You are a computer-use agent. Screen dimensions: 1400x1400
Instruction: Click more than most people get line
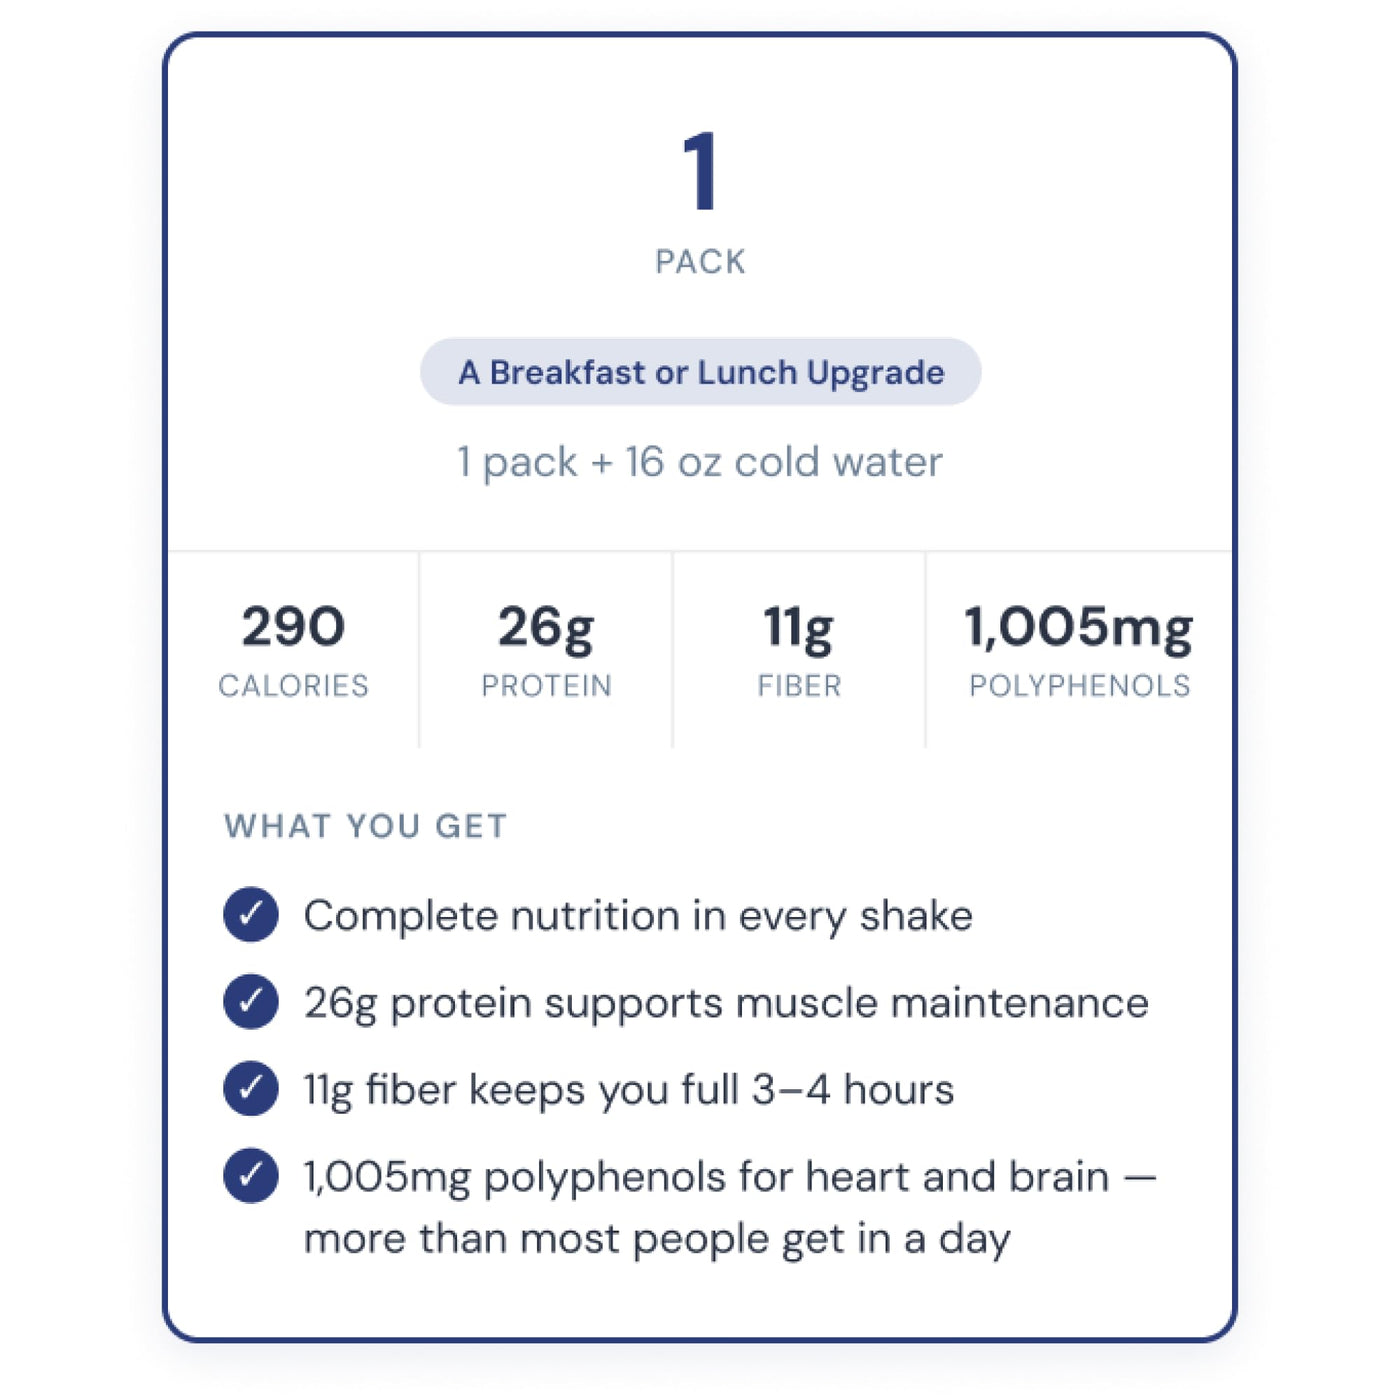(x=657, y=1239)
